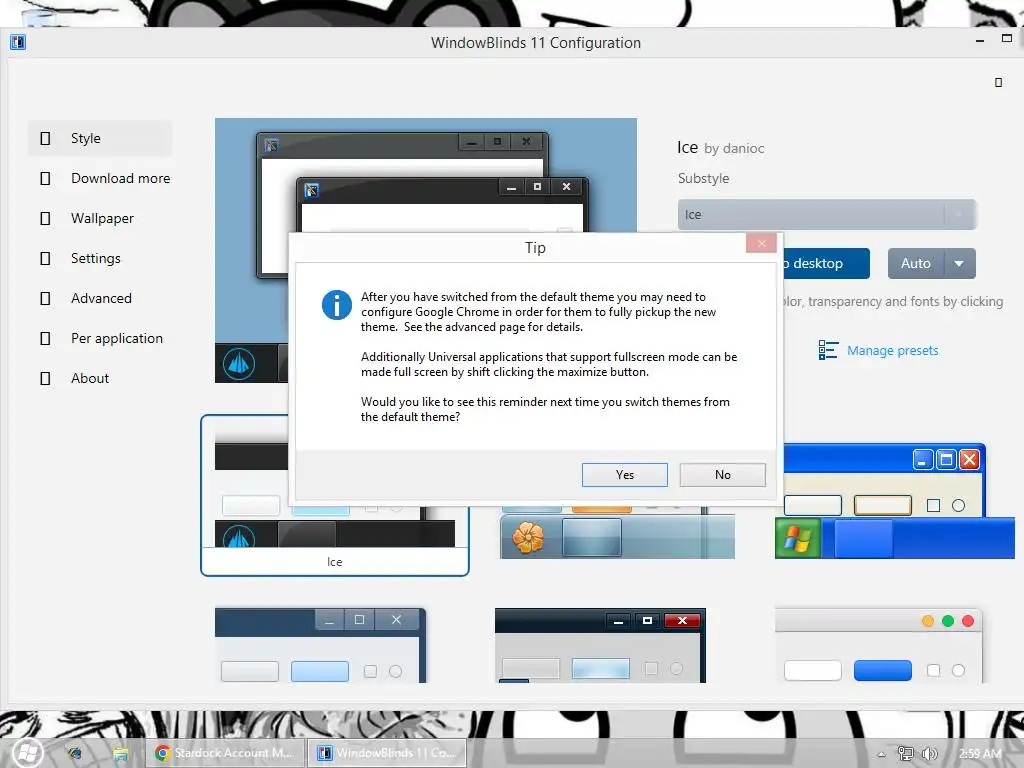Launch Internet Explorer from taskbar

74,754
